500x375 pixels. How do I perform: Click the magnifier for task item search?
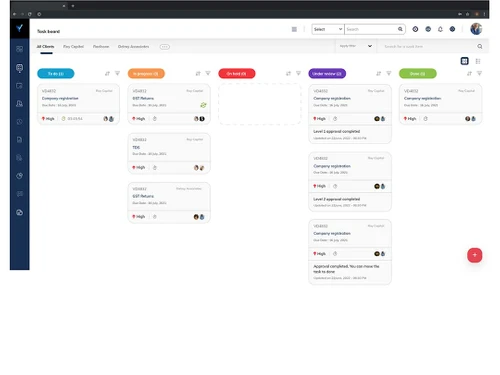[x=480, y=46]
